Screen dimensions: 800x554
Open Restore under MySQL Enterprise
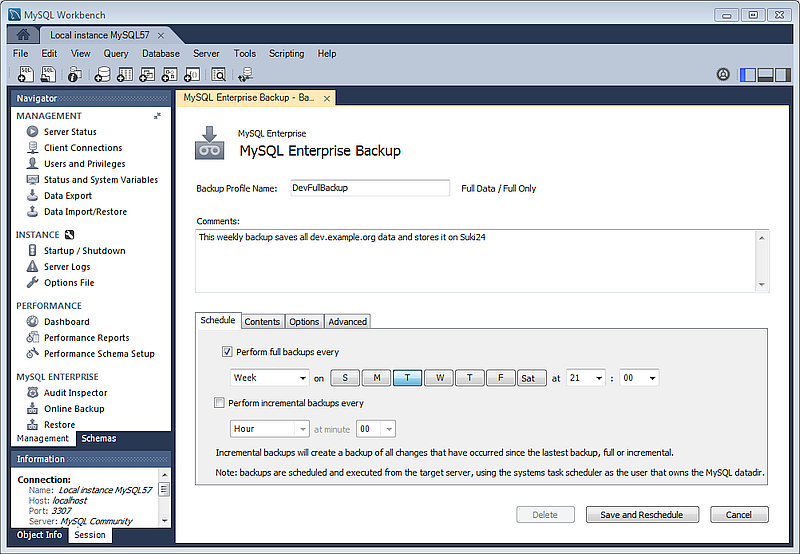point(59,424)
